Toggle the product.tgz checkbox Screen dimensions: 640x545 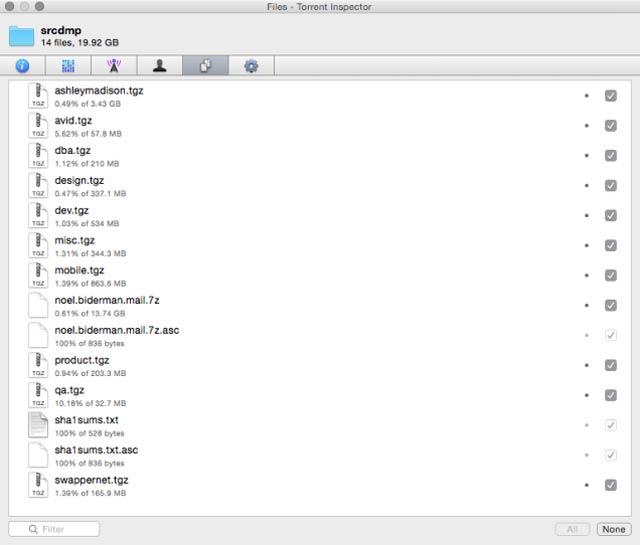611,365
